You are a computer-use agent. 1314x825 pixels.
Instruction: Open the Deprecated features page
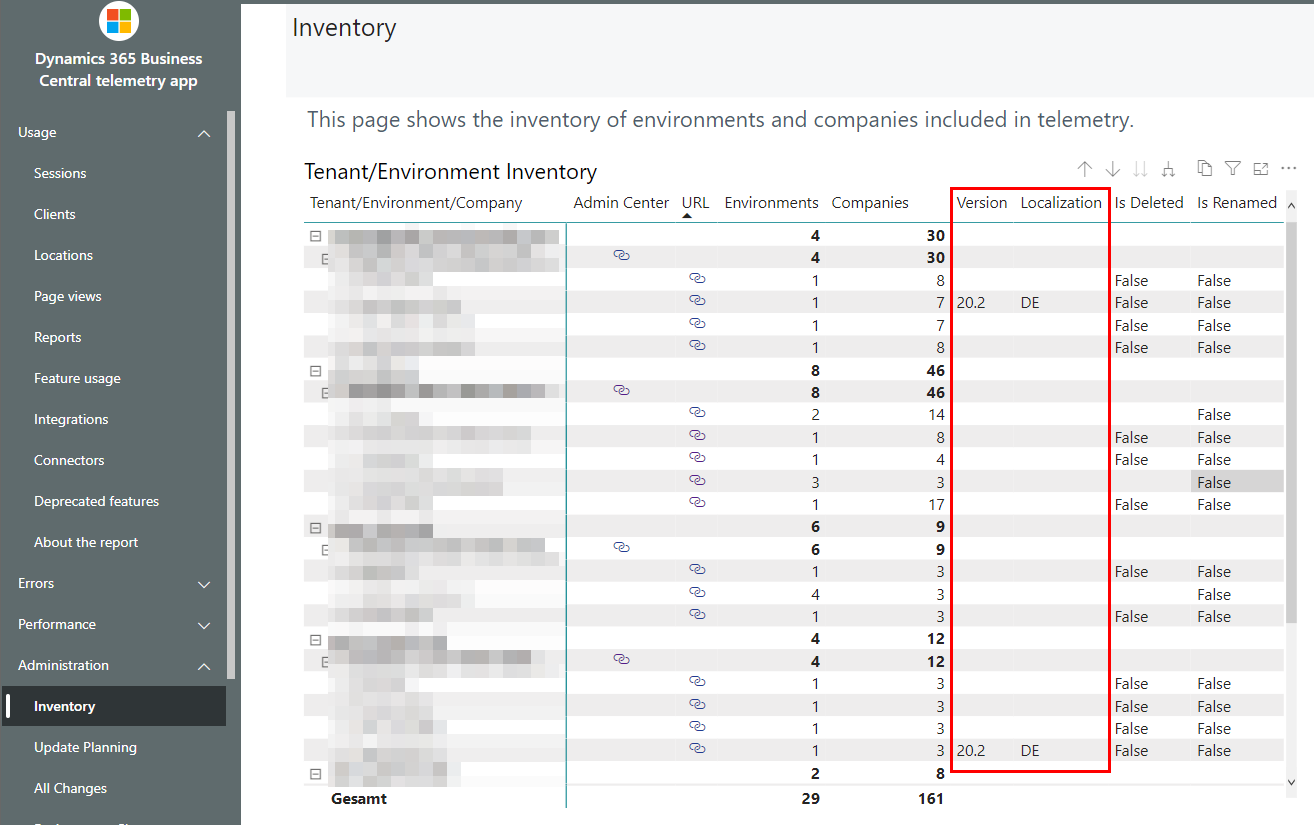point(97,500)
